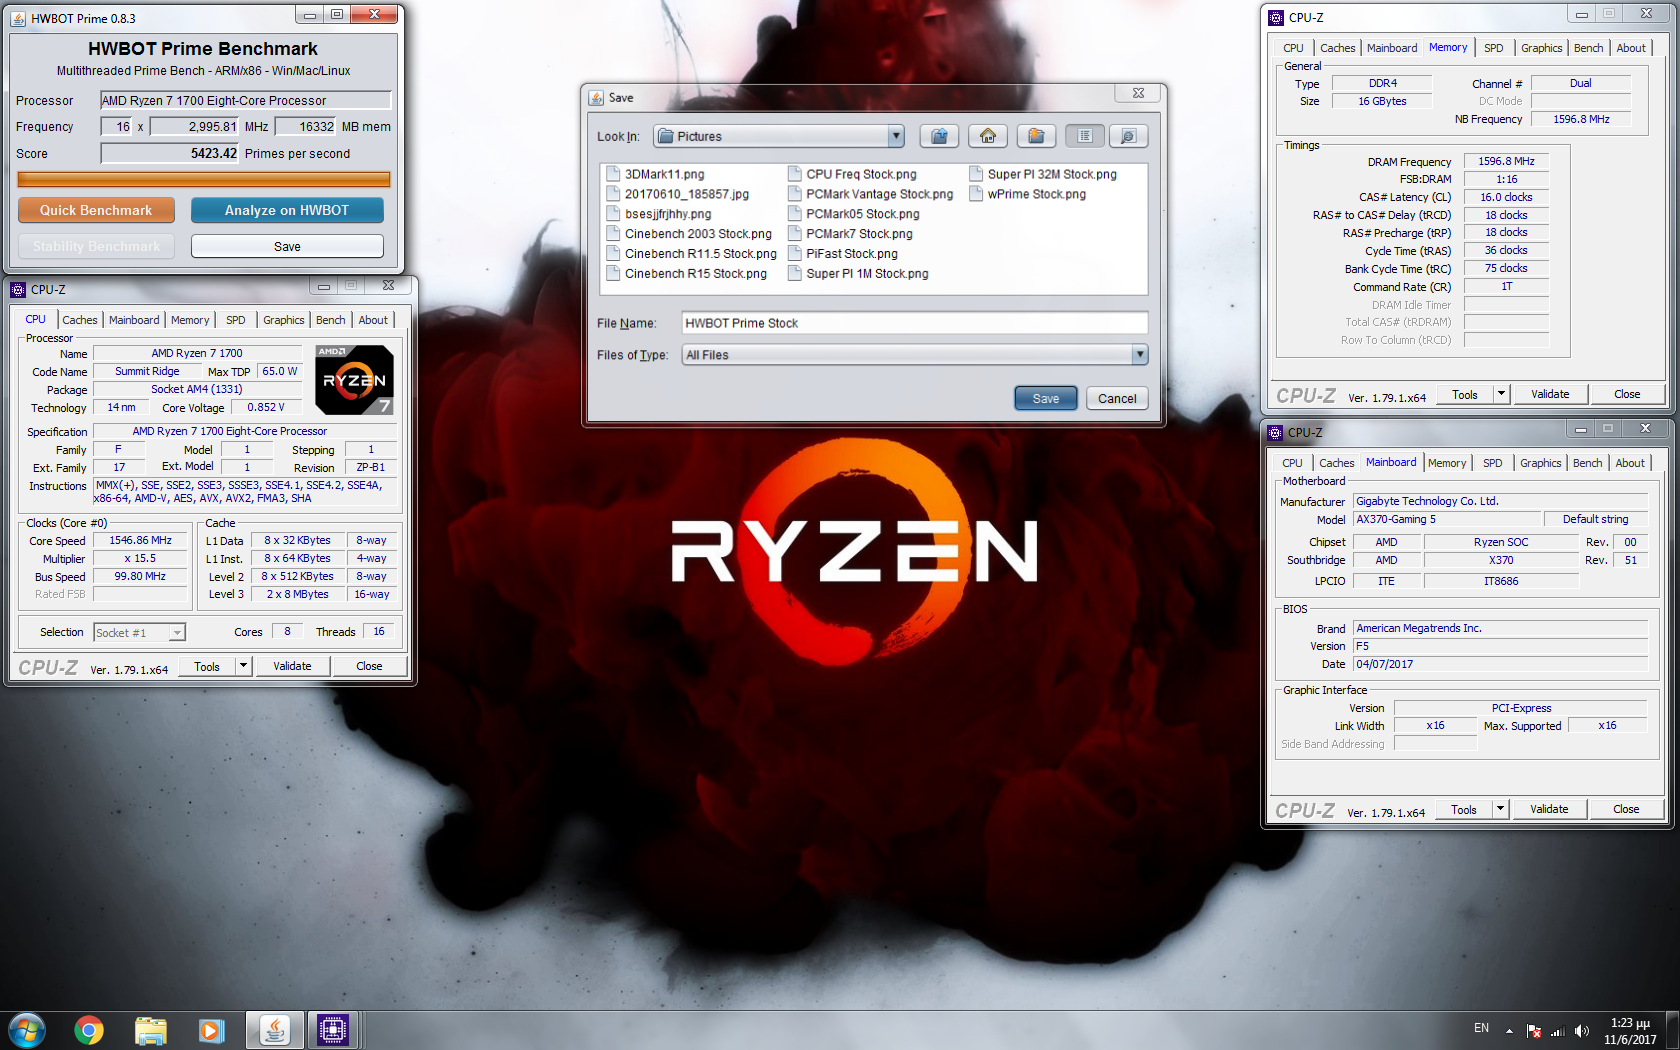This screenshot has width=1680, height=1050.
Task: Select PCMark05 Stock.png file
Action: click(854, 214)
